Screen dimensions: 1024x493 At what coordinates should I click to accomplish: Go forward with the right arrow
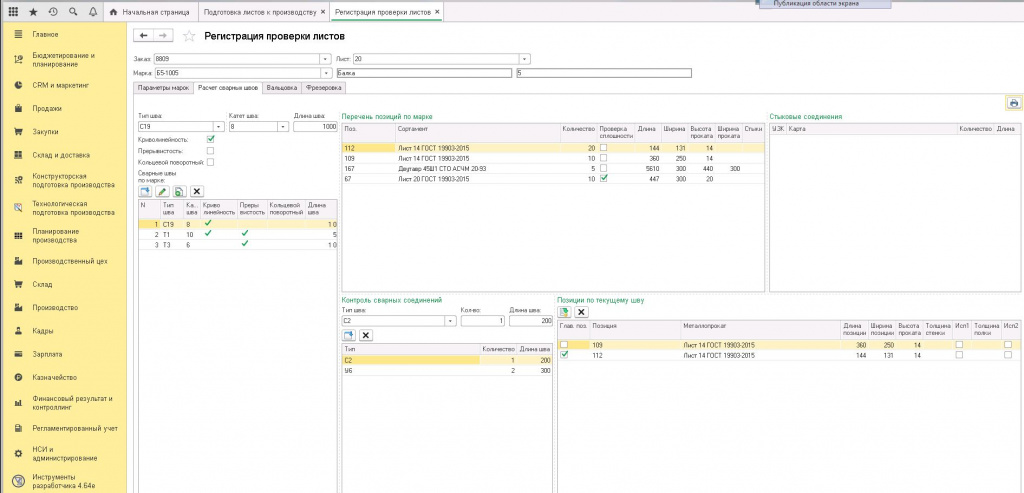pos(163,36)
